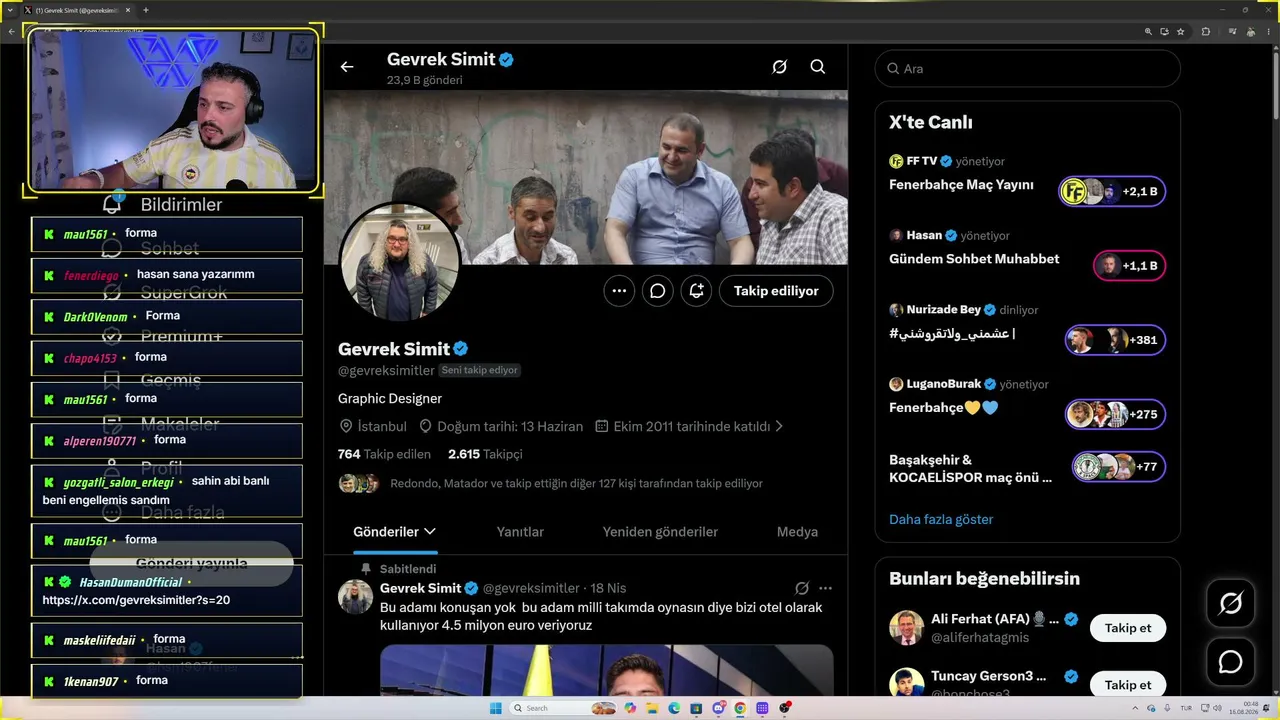Open the Takipçi followers count
Screen dimensions: 1280x720
(485, 454)
